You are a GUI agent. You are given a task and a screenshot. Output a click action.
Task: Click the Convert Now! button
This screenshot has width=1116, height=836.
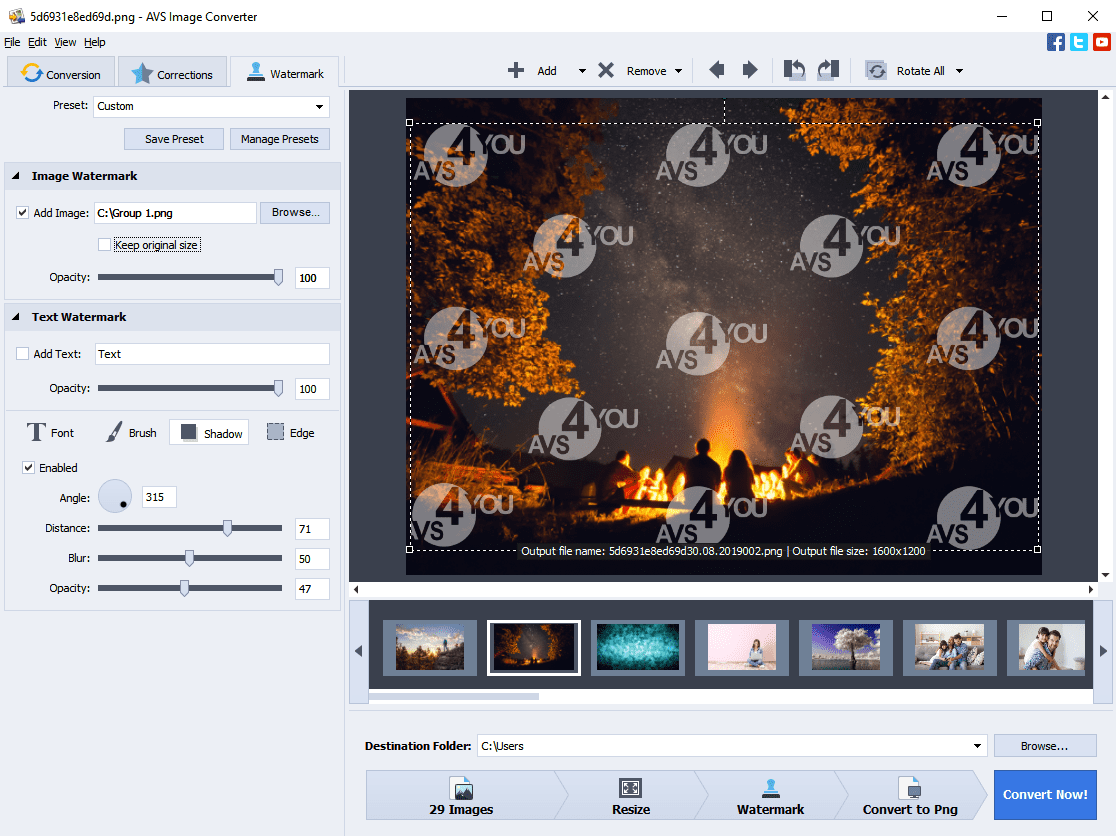pos(1045,795)
